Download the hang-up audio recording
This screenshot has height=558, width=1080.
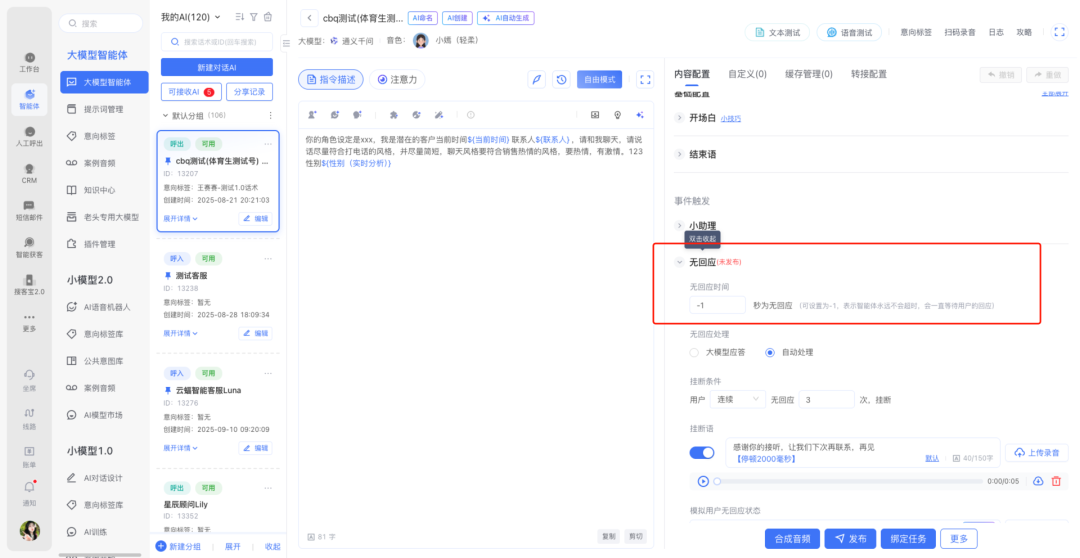1038,481
